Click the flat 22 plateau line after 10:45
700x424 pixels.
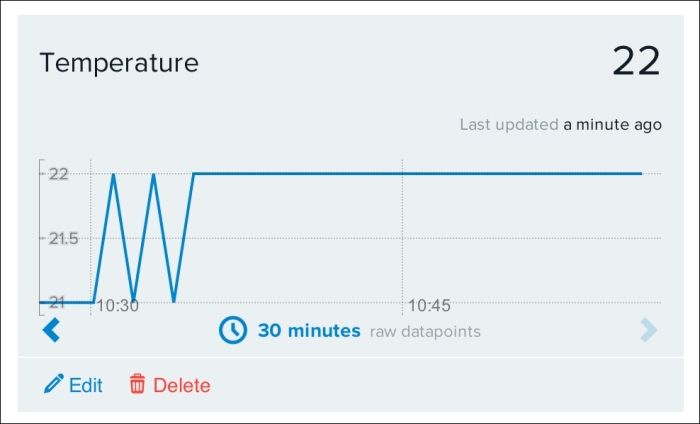522,174
